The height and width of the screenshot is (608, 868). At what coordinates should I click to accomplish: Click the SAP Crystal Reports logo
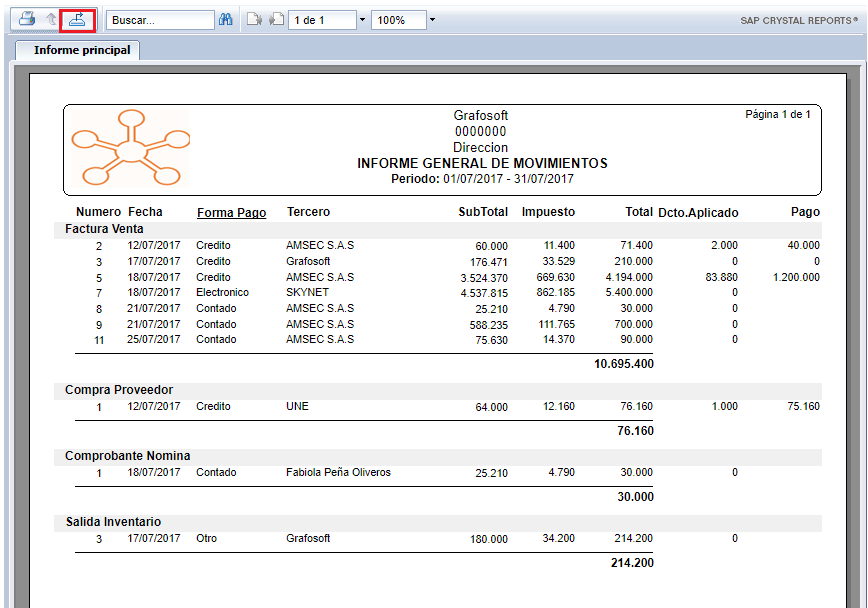pyautogui.click(x=801, y=20)
